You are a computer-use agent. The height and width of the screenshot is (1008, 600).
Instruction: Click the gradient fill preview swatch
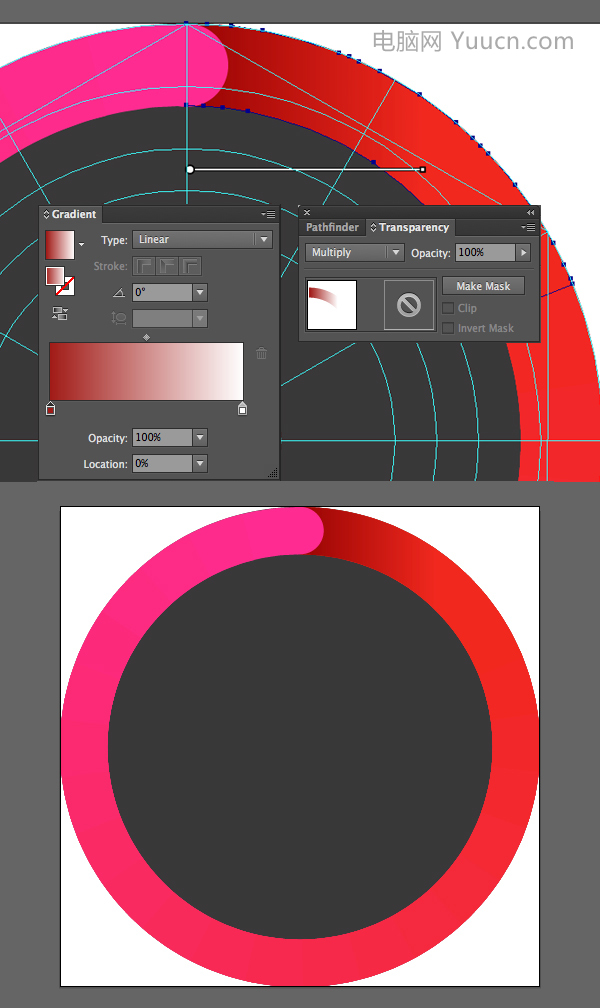60,245
